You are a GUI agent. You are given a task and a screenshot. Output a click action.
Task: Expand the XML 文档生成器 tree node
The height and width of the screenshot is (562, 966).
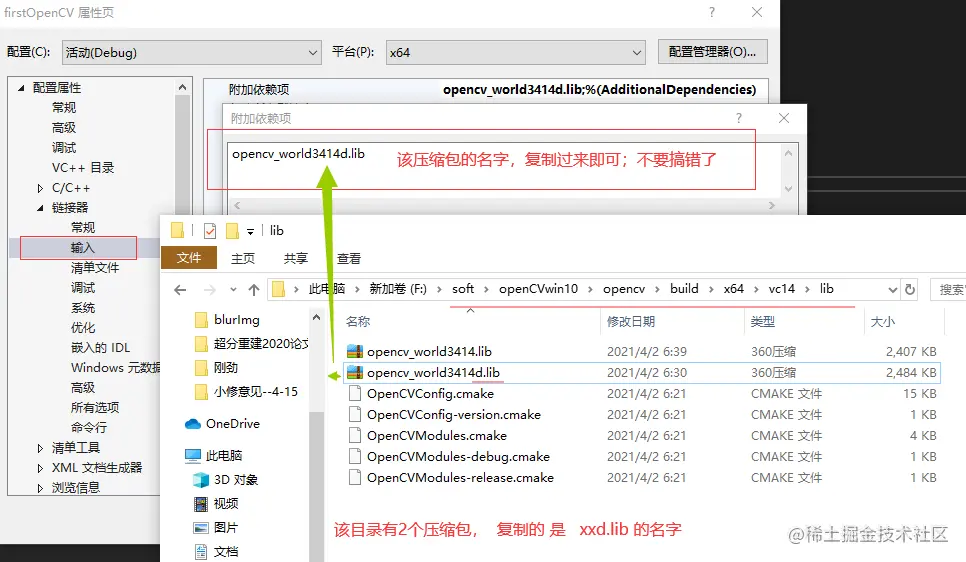point(40,468)
